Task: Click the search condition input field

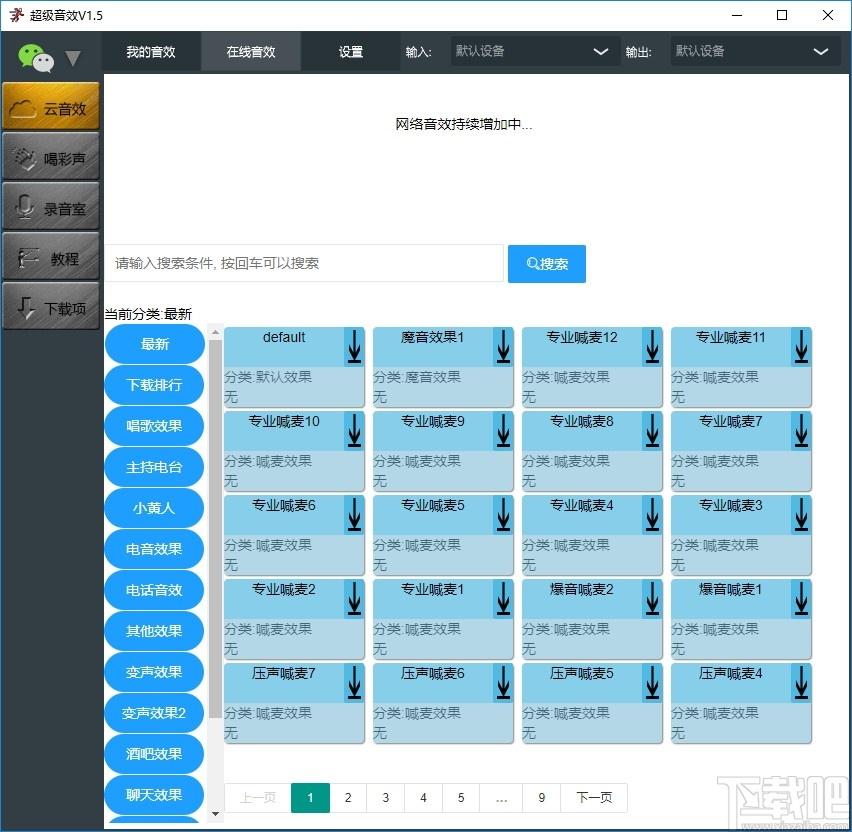Action: click(304, 264)
